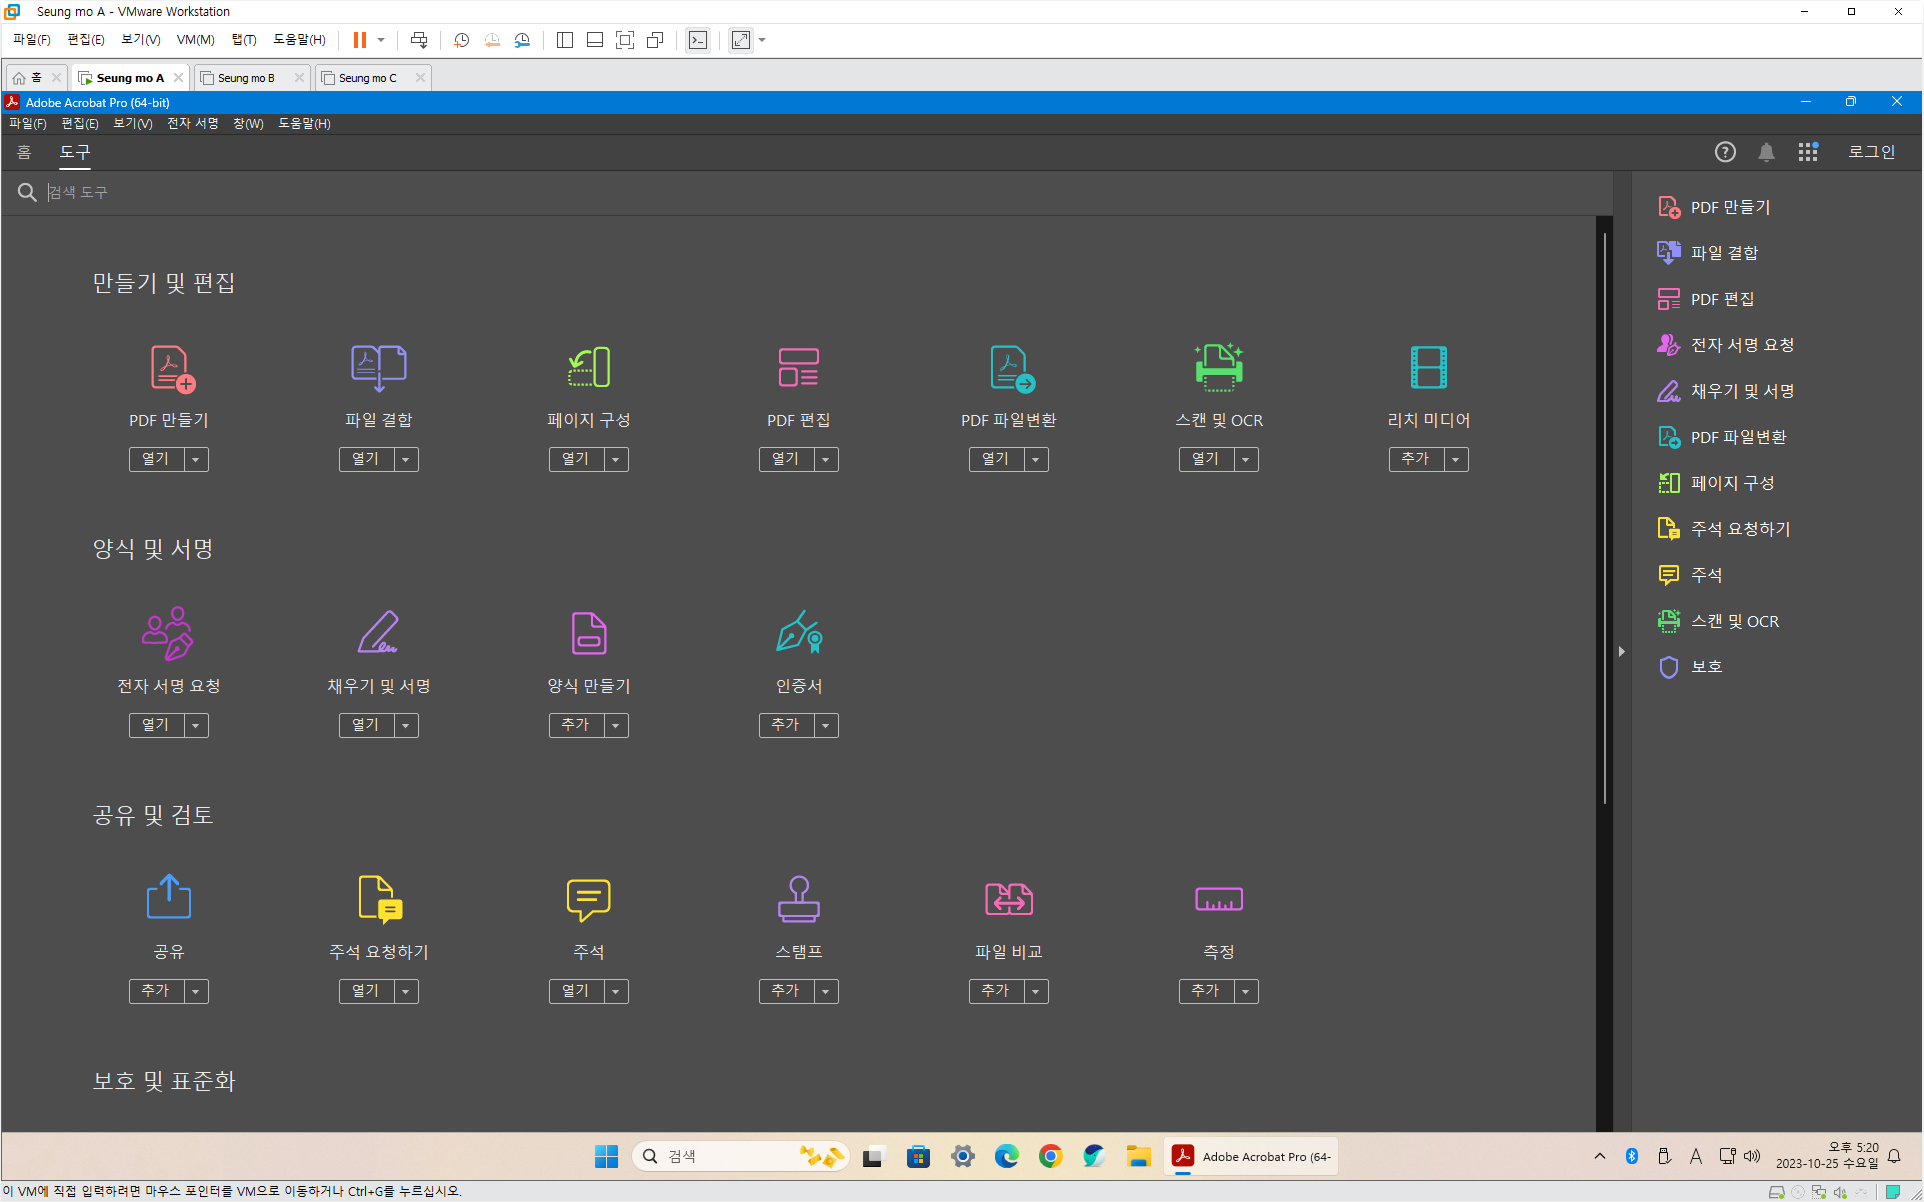
Task: Open the notifications bell icon
Action: (1766, 152)
